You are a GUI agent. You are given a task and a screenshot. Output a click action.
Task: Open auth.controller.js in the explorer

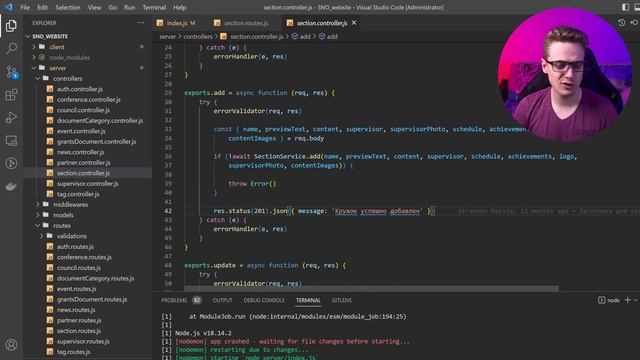coord(80,89)
